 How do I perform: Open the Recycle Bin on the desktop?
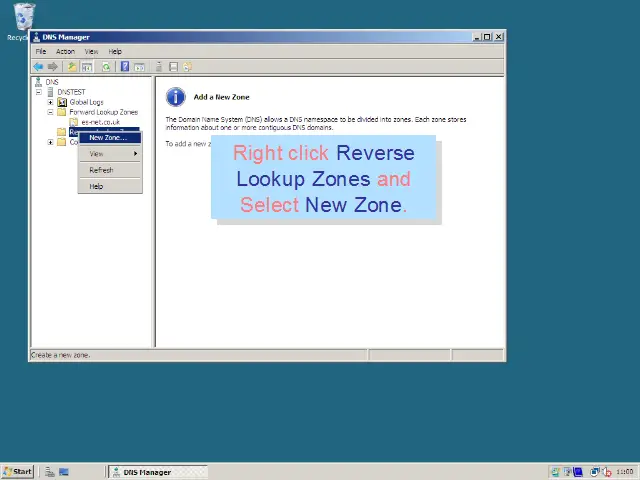coord(24,17)
